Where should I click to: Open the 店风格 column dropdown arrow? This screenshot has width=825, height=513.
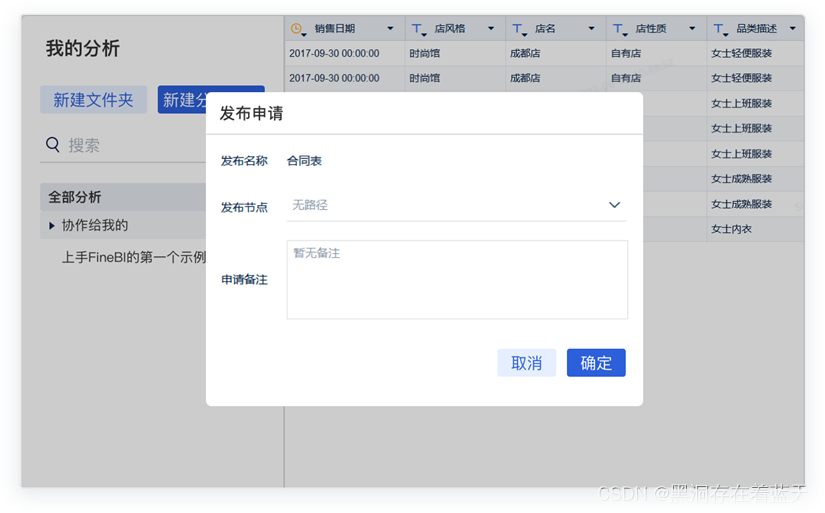[490, 28]
